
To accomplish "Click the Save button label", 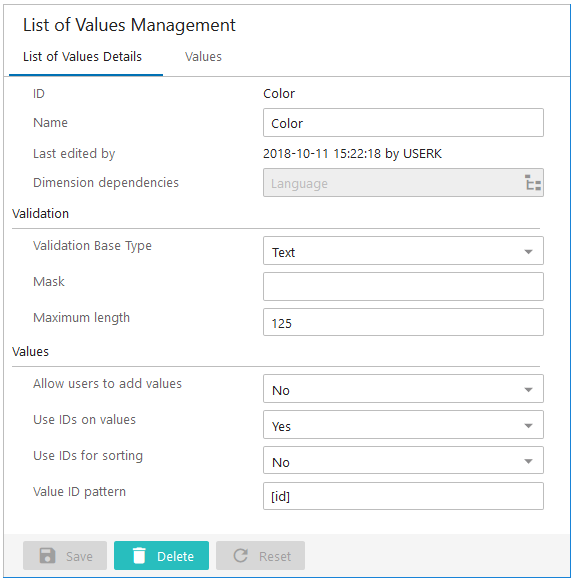I will coord(79,556).
